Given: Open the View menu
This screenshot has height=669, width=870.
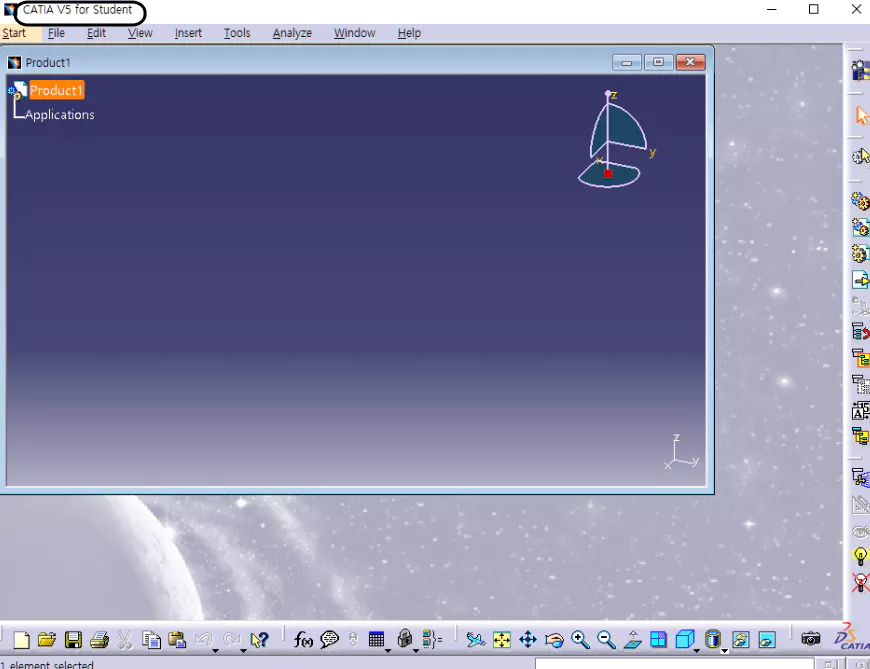Looking at the screenshot, I should 140,33.
